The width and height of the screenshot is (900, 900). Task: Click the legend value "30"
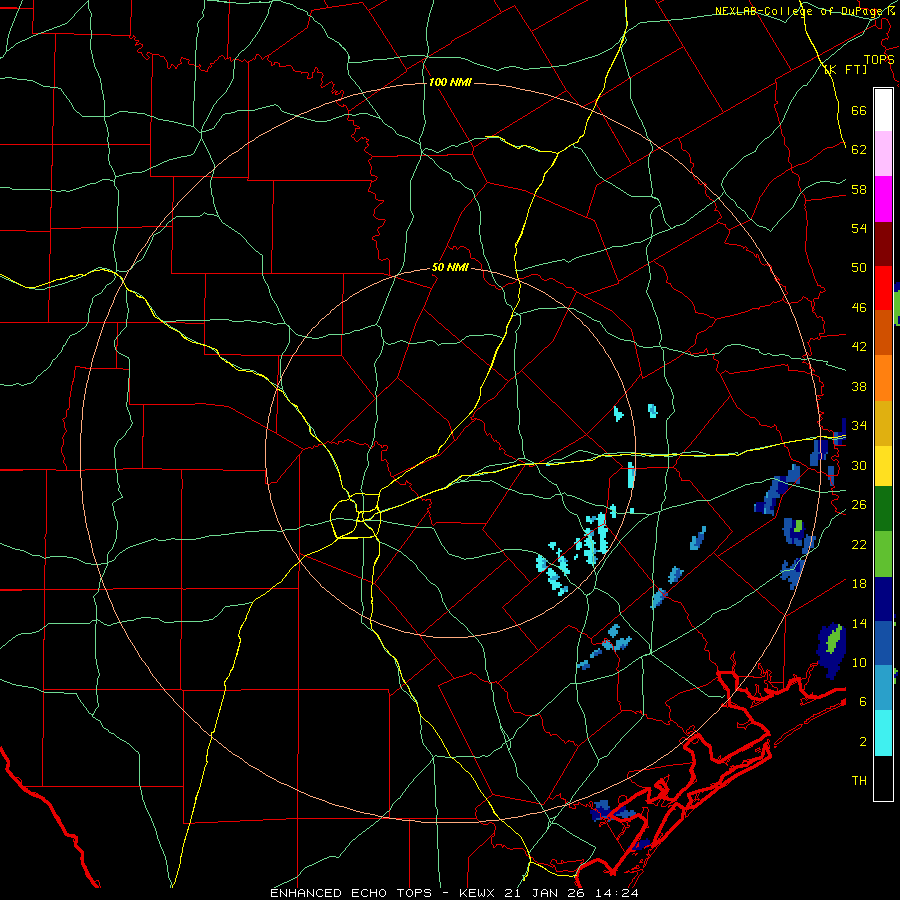point(859,465)
